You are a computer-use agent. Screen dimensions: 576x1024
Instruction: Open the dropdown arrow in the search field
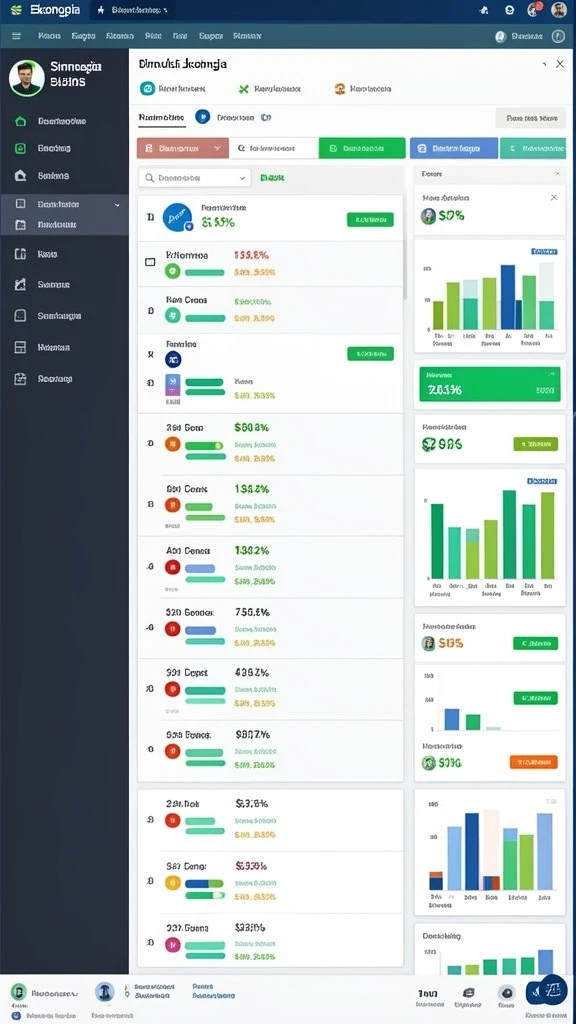[242, 178]
